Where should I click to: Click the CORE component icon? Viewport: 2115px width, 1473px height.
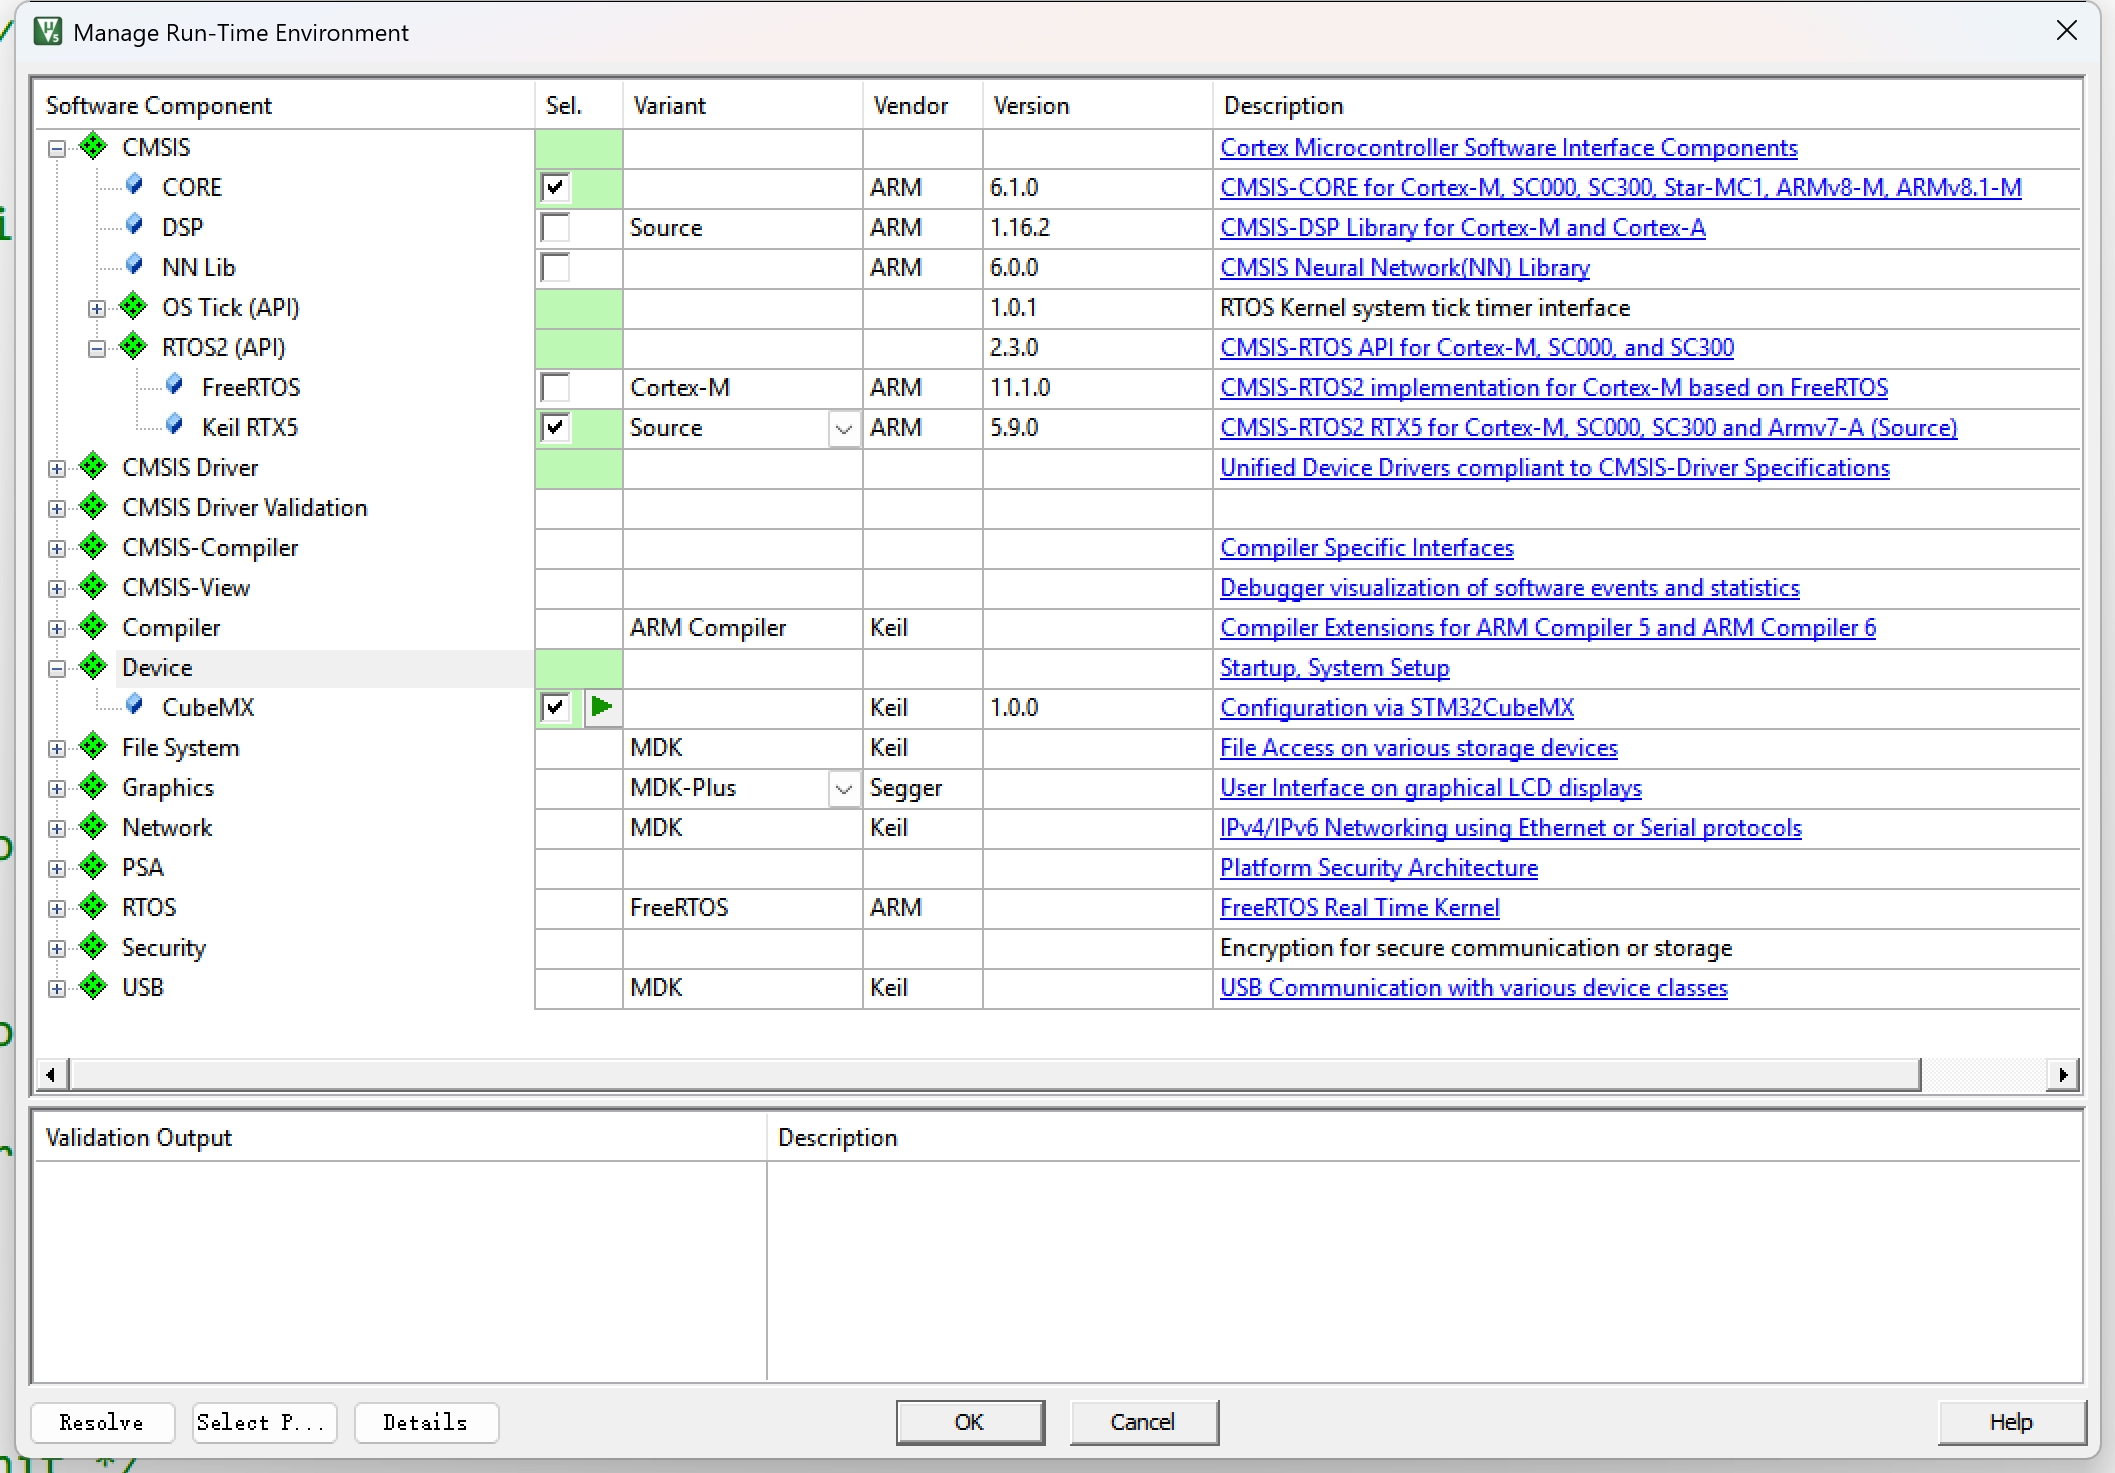[x=135, y=186]
